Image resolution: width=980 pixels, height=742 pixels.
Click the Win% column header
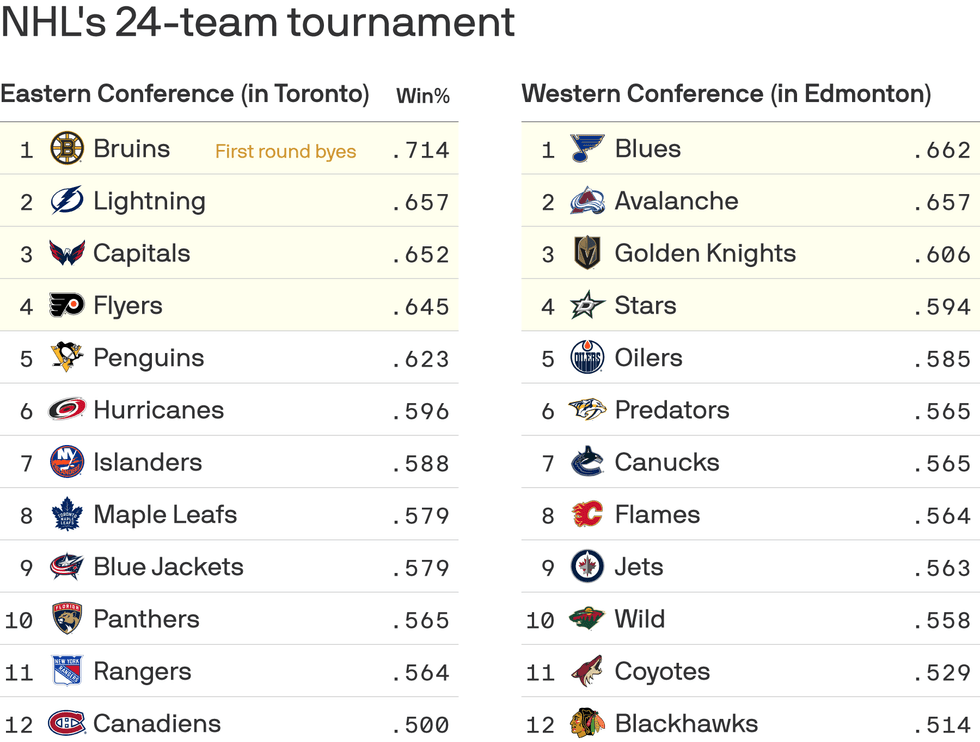click(423, 96)
